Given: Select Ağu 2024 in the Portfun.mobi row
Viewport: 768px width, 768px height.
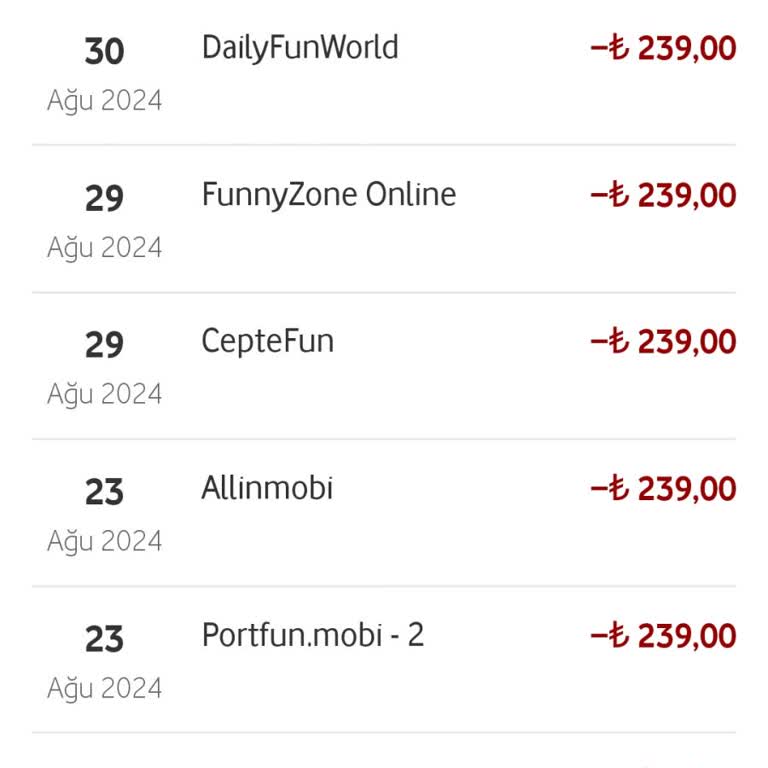Looking at the screenshot, I should (x=104, y=688).
